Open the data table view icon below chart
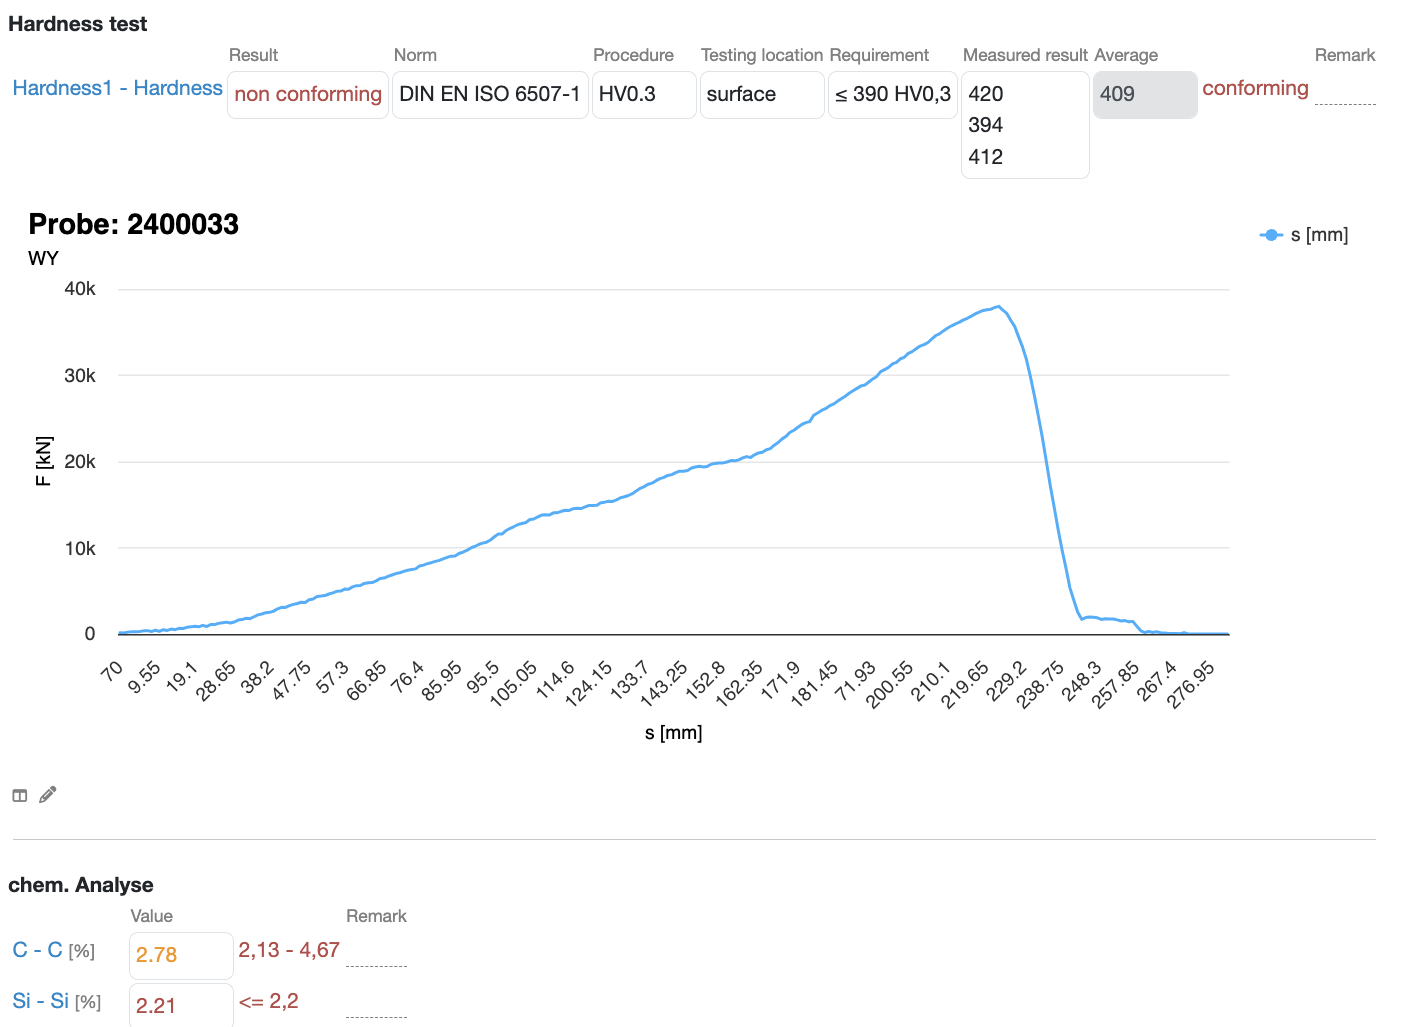The height and width of the screenshot is (1027, 1416). coord(20,796)
